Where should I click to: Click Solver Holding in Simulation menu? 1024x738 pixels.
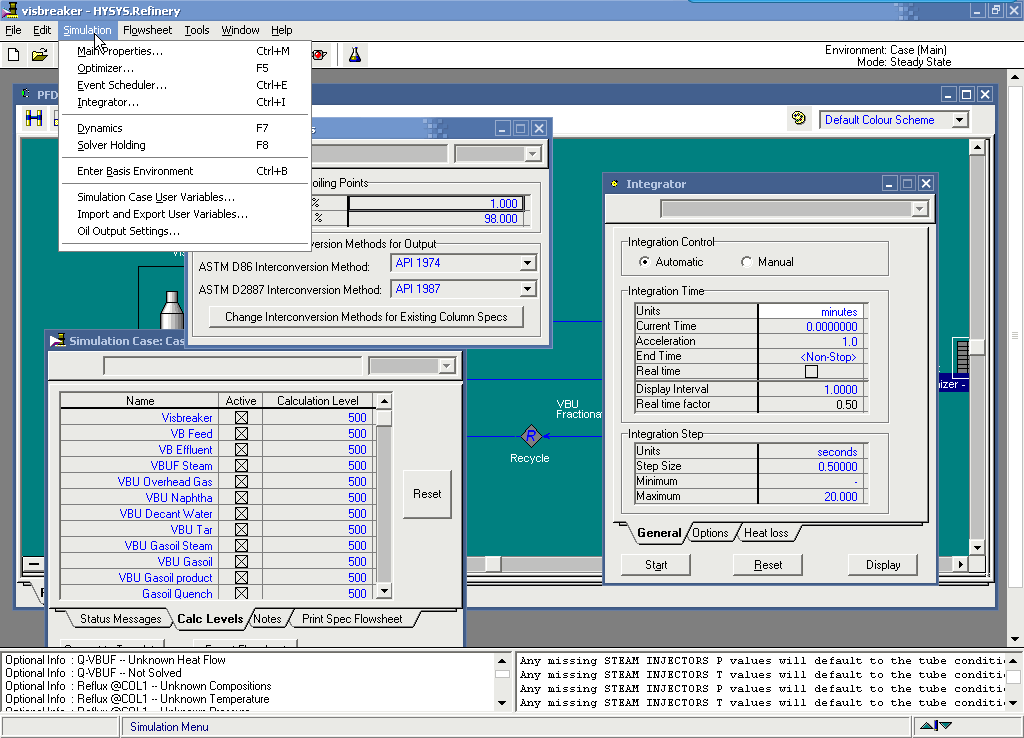click(x=111, y=145)
